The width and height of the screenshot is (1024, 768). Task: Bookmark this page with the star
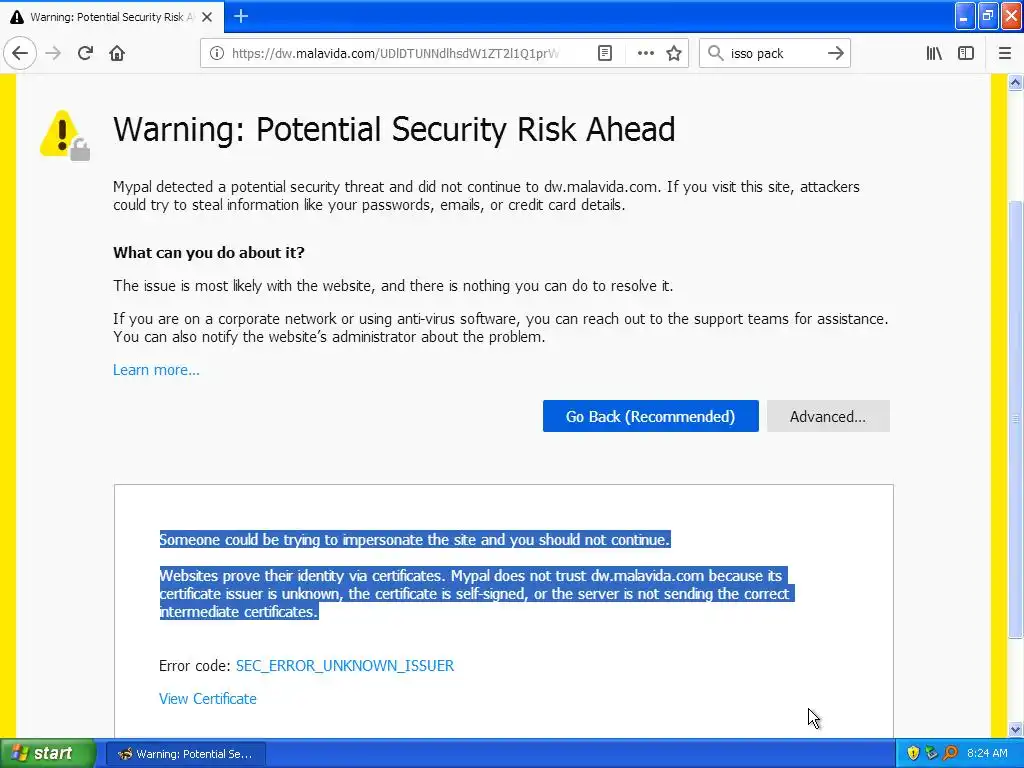pos(674,53)
